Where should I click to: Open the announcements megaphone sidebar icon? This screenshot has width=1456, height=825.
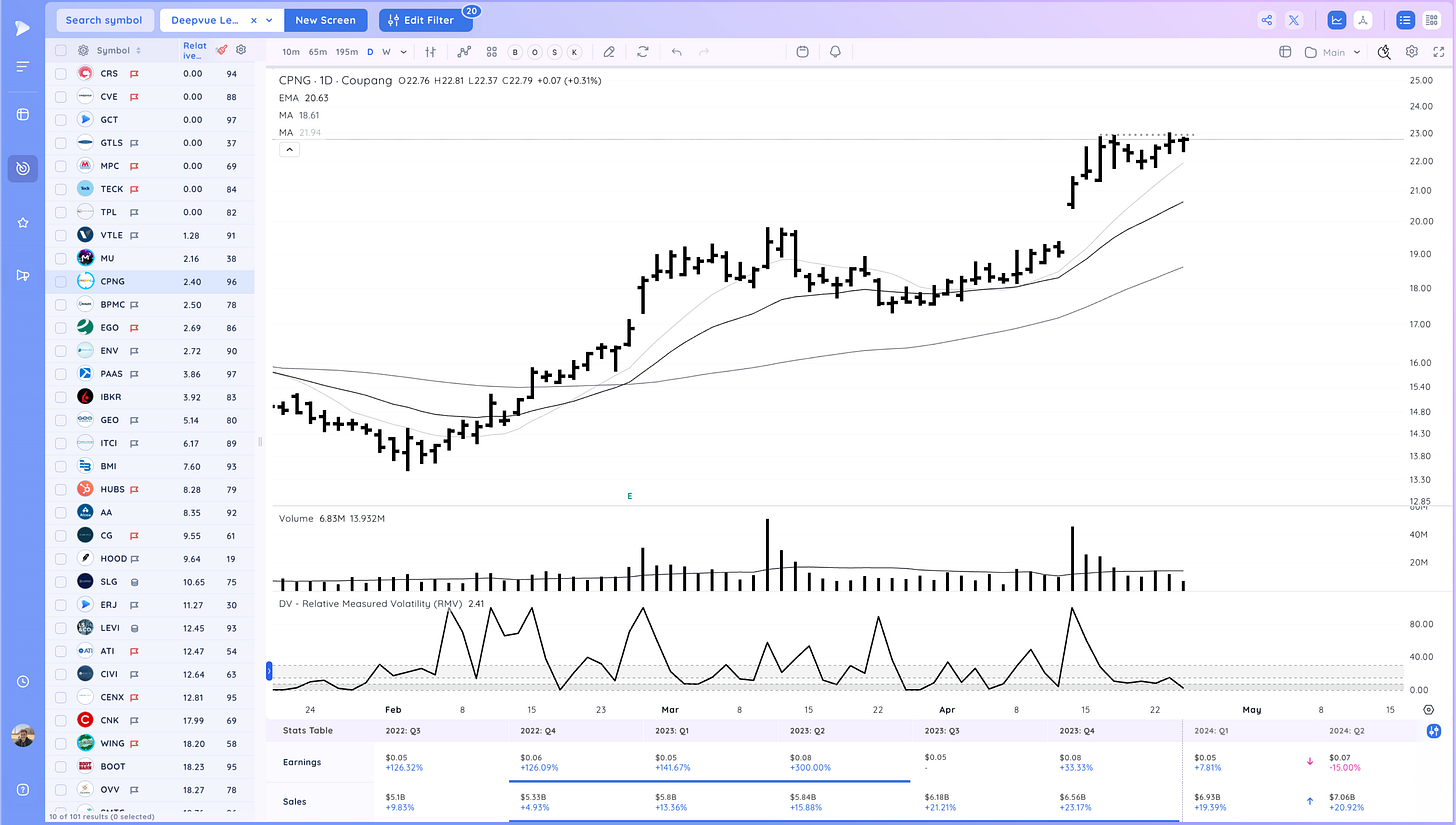pos(22,275)
